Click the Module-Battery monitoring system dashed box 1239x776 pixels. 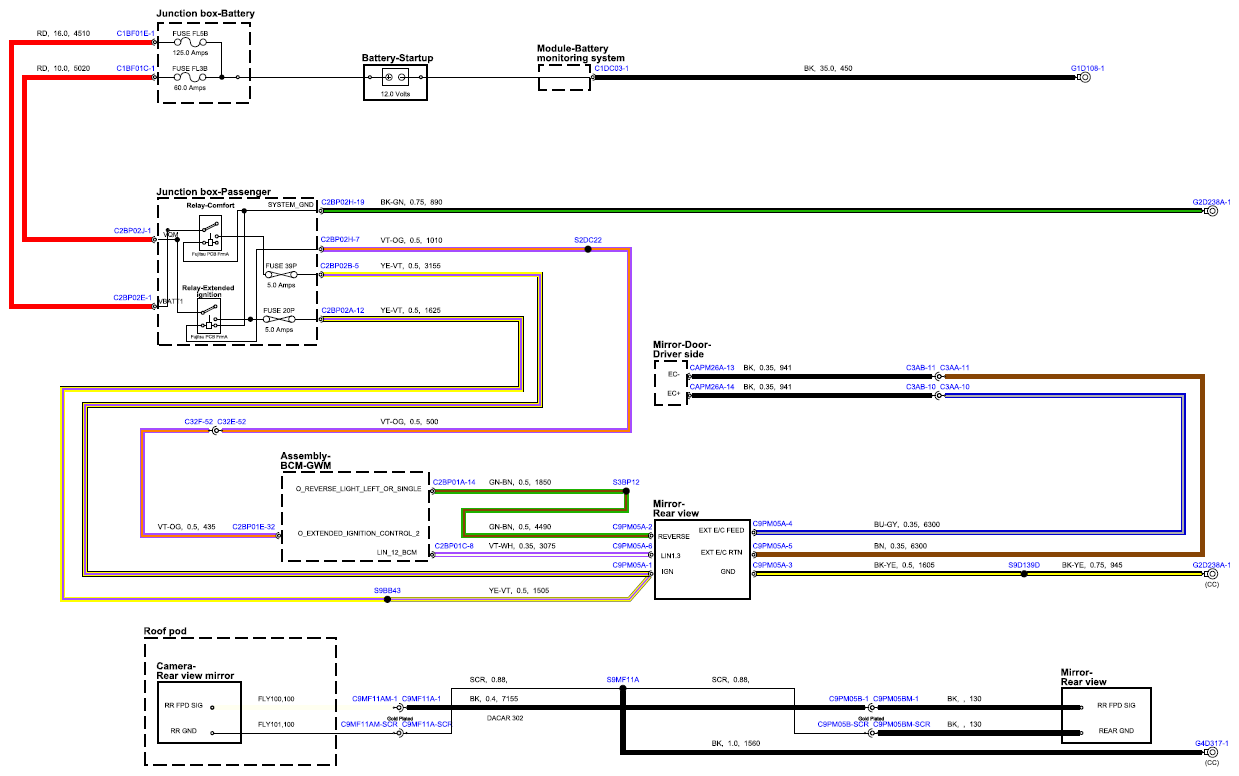[x=564, y=79]
